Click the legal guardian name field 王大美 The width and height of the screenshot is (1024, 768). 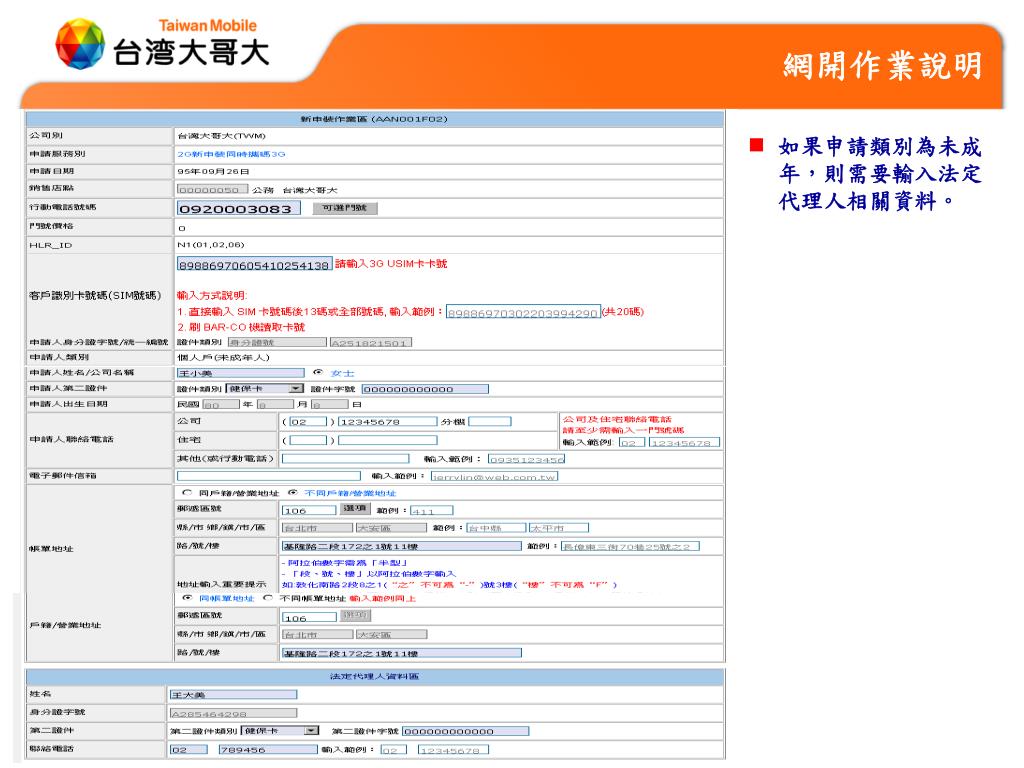(233, 695)
